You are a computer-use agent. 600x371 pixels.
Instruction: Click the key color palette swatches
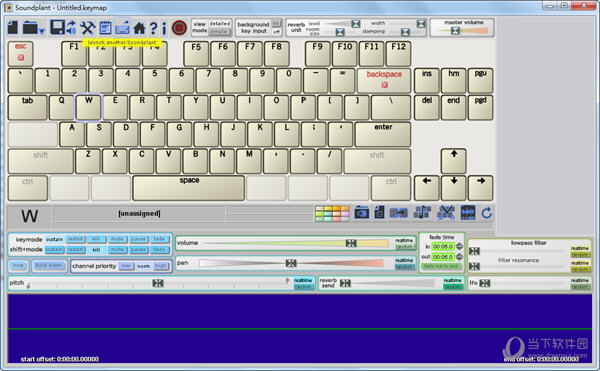332,214
